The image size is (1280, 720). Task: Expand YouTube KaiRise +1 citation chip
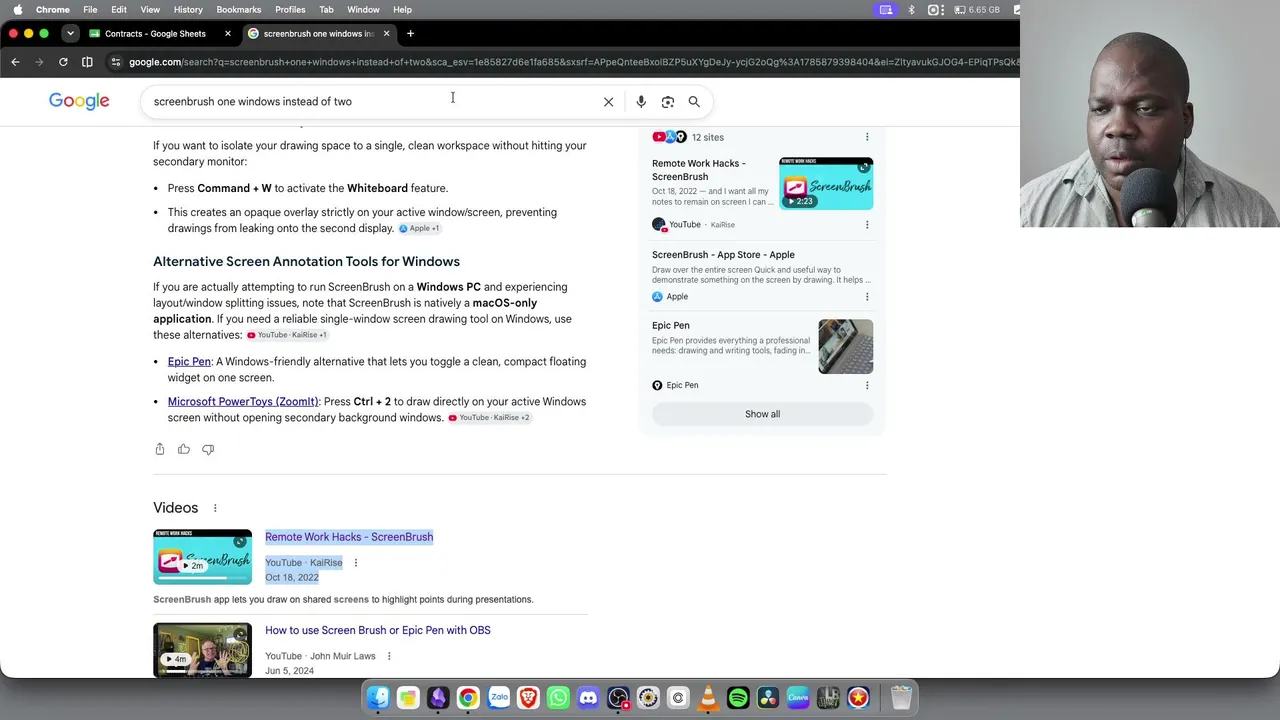click(x=287, y=335)
